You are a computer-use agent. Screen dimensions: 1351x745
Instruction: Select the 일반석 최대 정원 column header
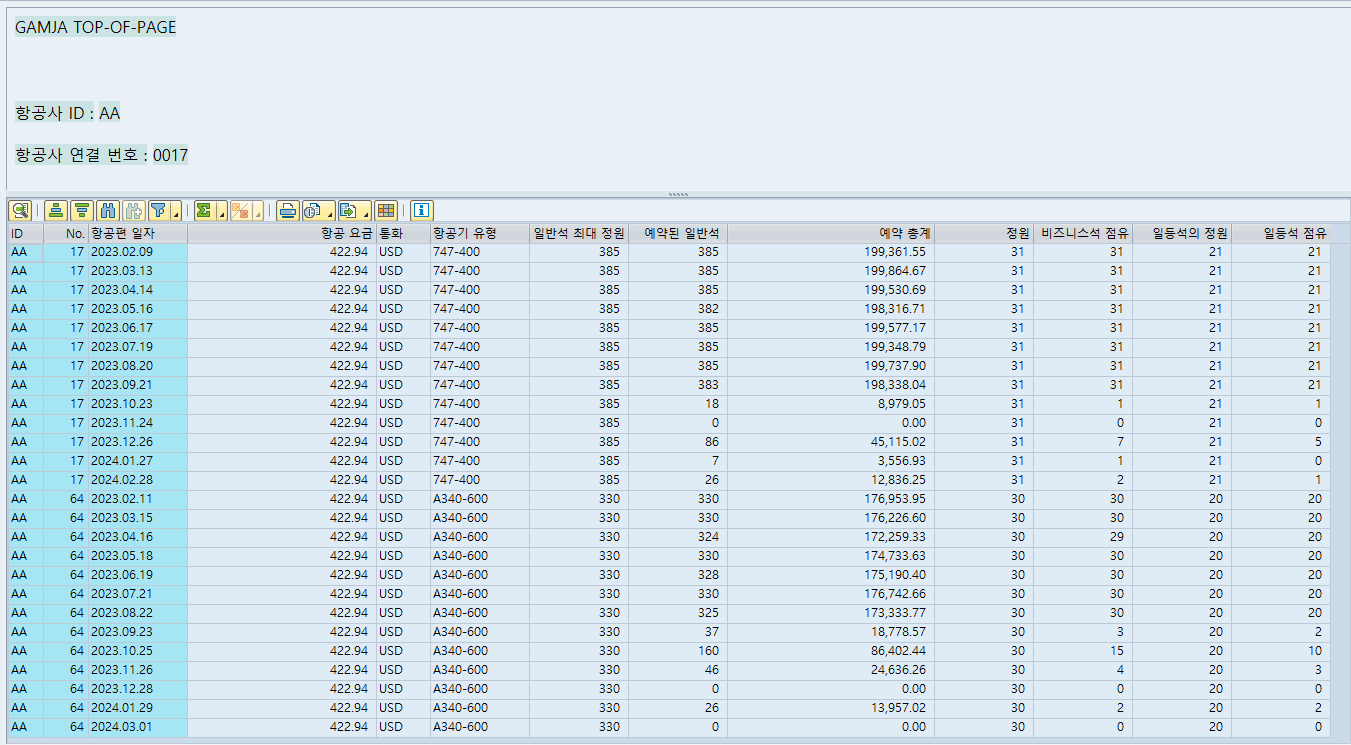(x=579, y=233)
